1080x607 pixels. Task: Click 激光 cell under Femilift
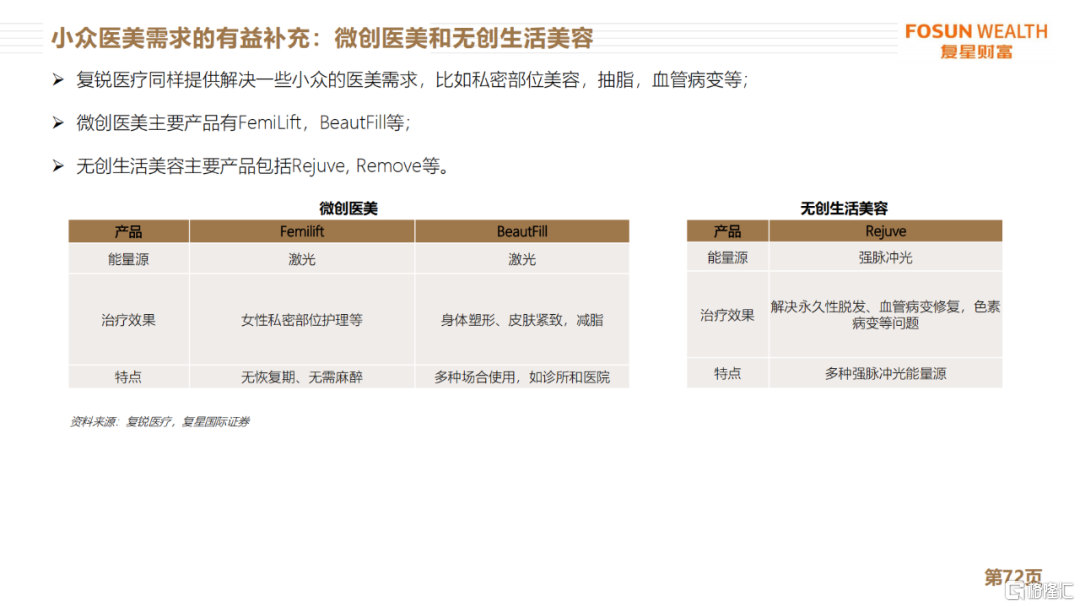coord(302,259)
